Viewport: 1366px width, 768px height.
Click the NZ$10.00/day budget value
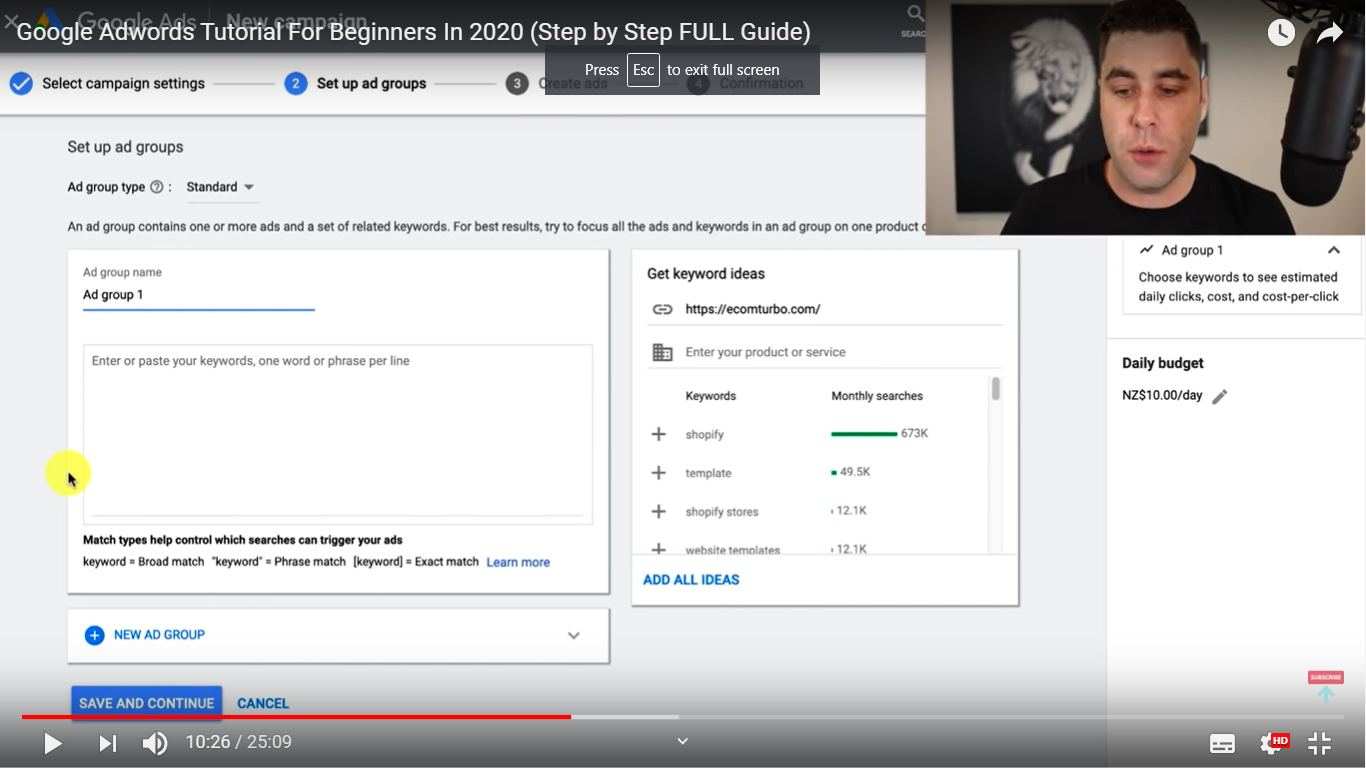(1162, 396)
